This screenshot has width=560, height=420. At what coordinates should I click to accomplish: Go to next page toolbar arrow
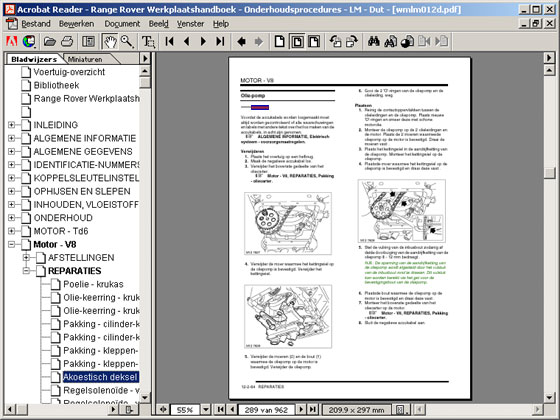203,41
